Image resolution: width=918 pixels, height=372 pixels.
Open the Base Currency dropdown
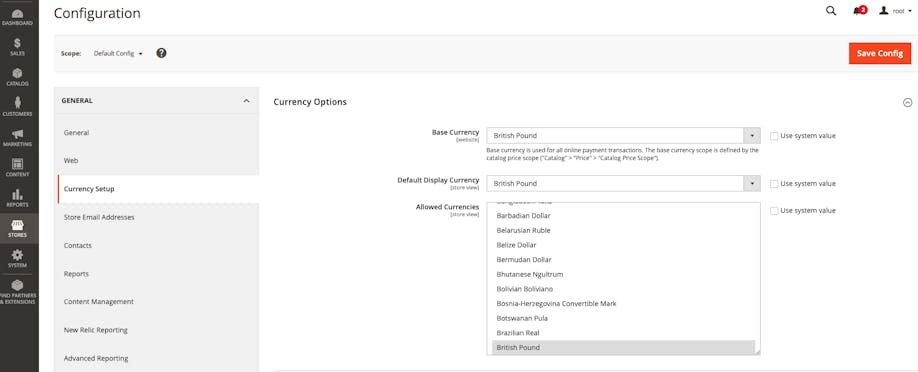click(x=623, y=135)
